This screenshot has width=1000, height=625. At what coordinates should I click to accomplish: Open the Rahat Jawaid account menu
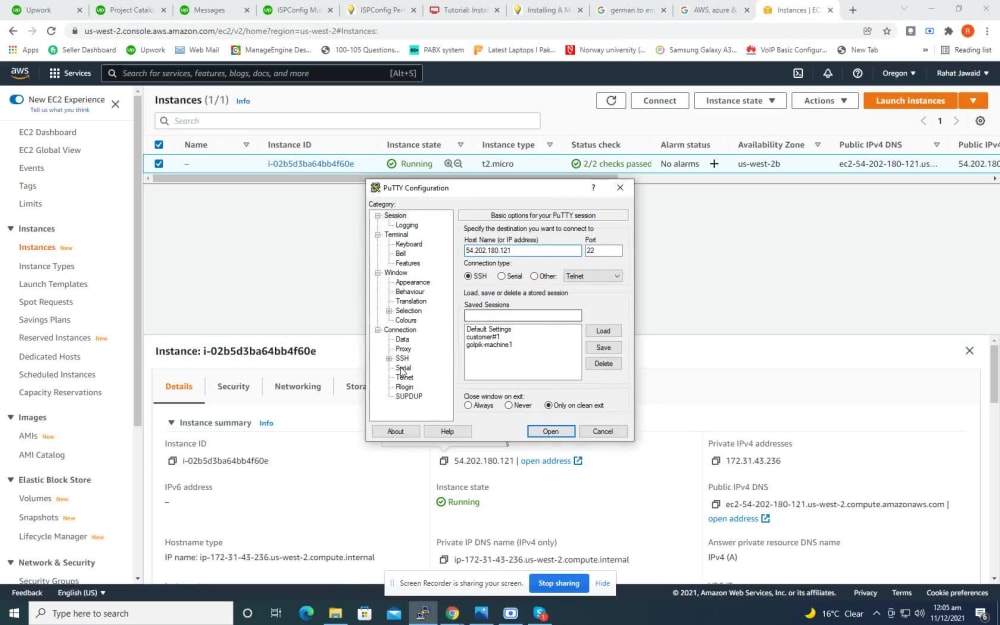point(962,73)
